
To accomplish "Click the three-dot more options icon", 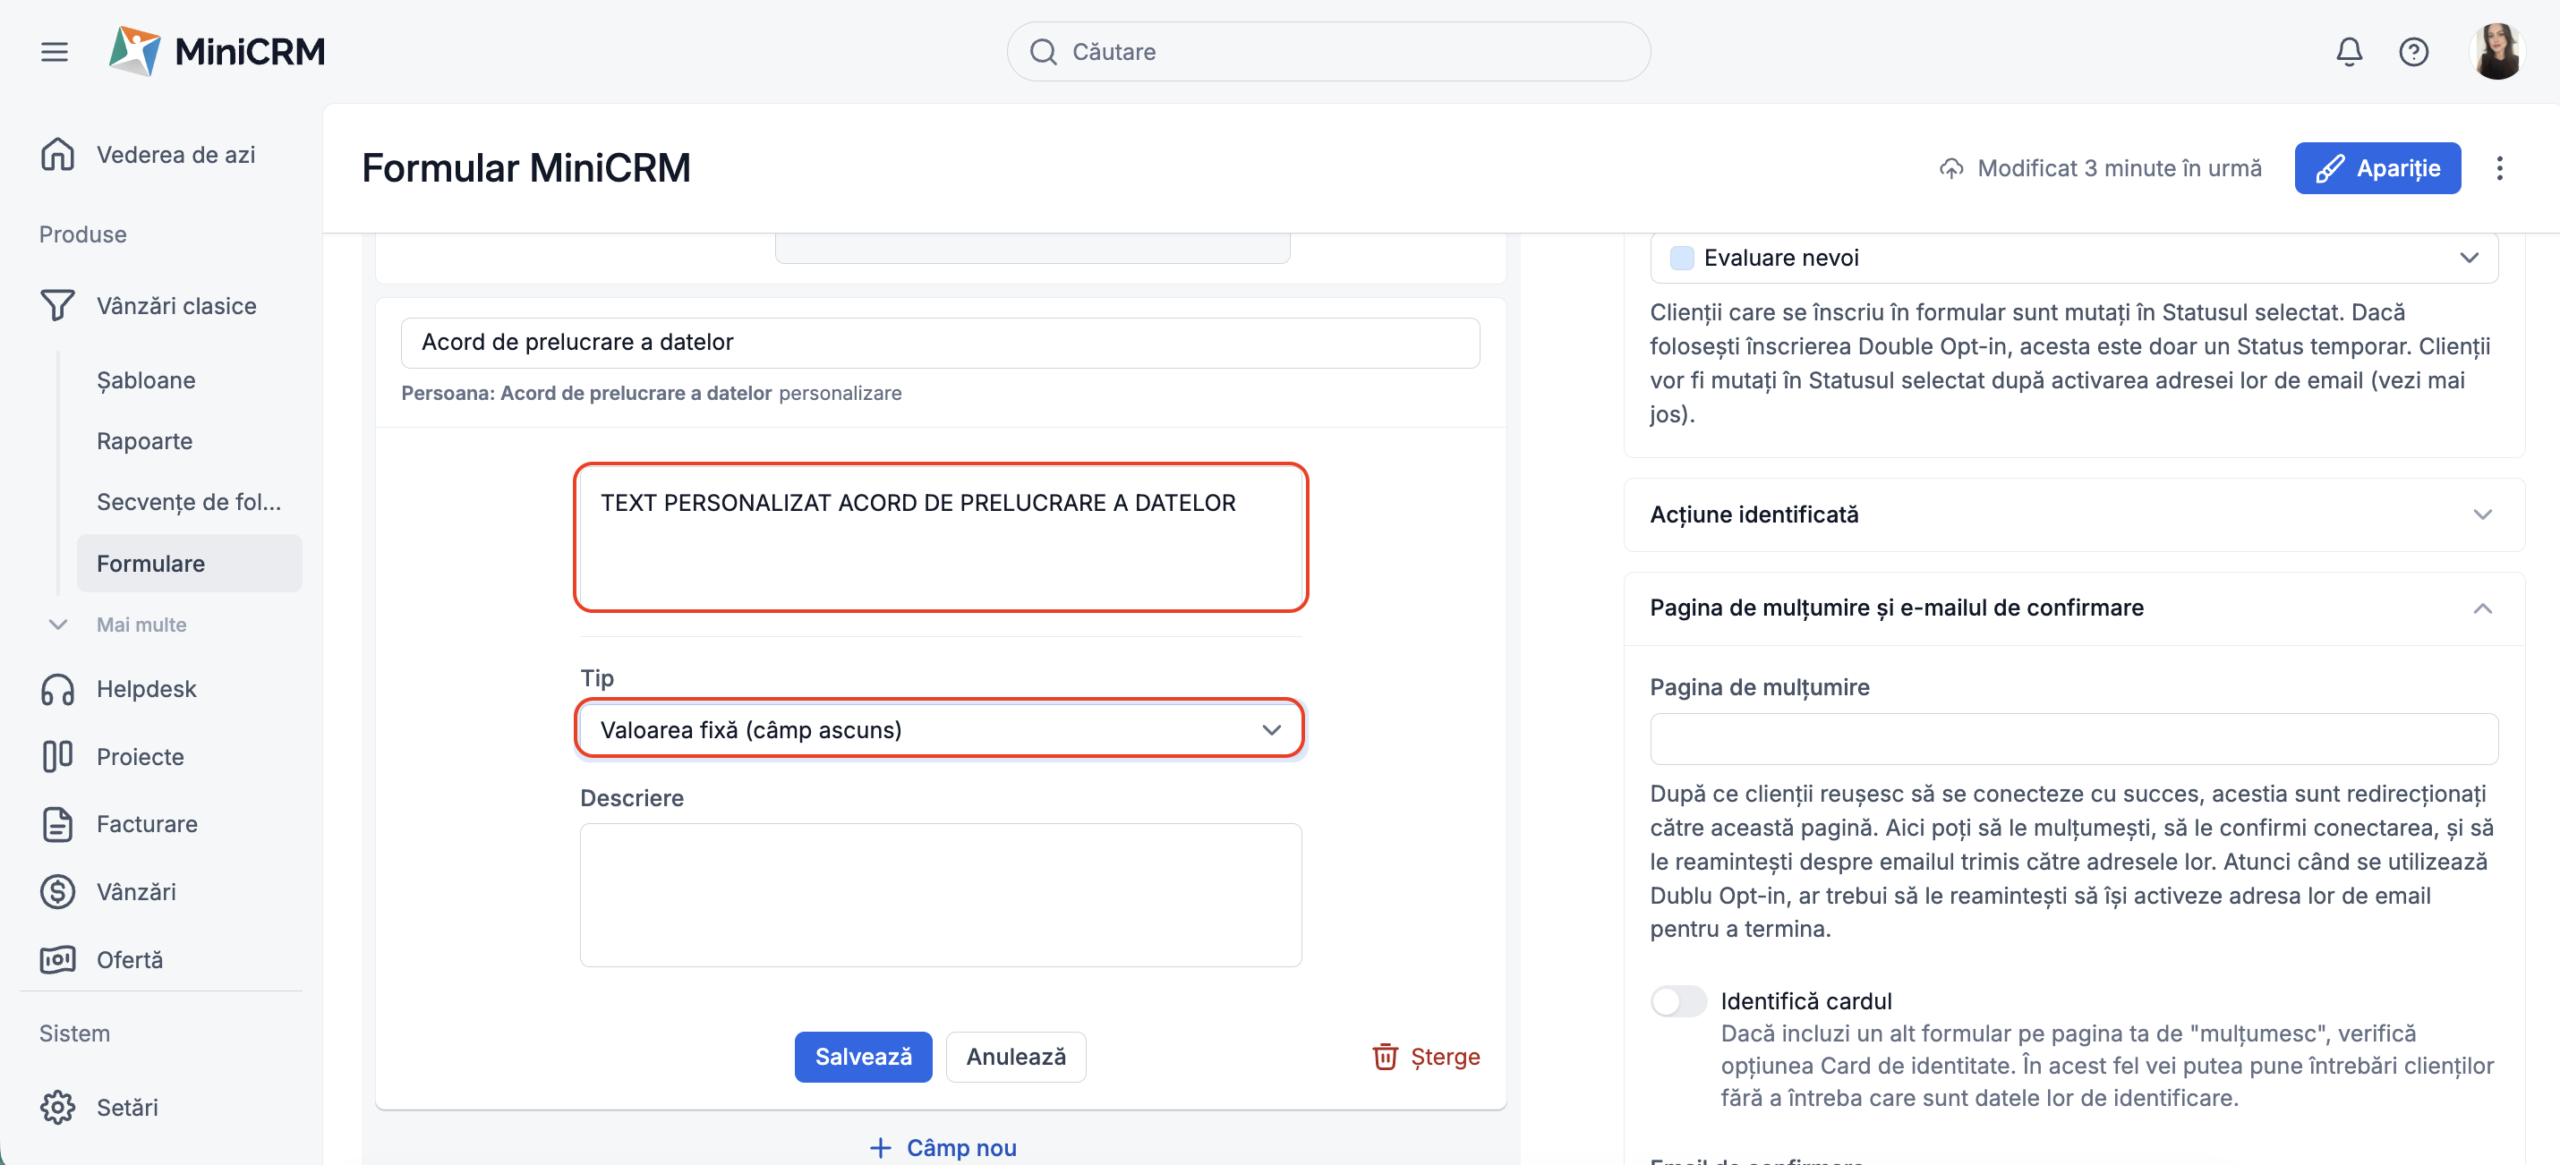I will (x=2499, y=168).
